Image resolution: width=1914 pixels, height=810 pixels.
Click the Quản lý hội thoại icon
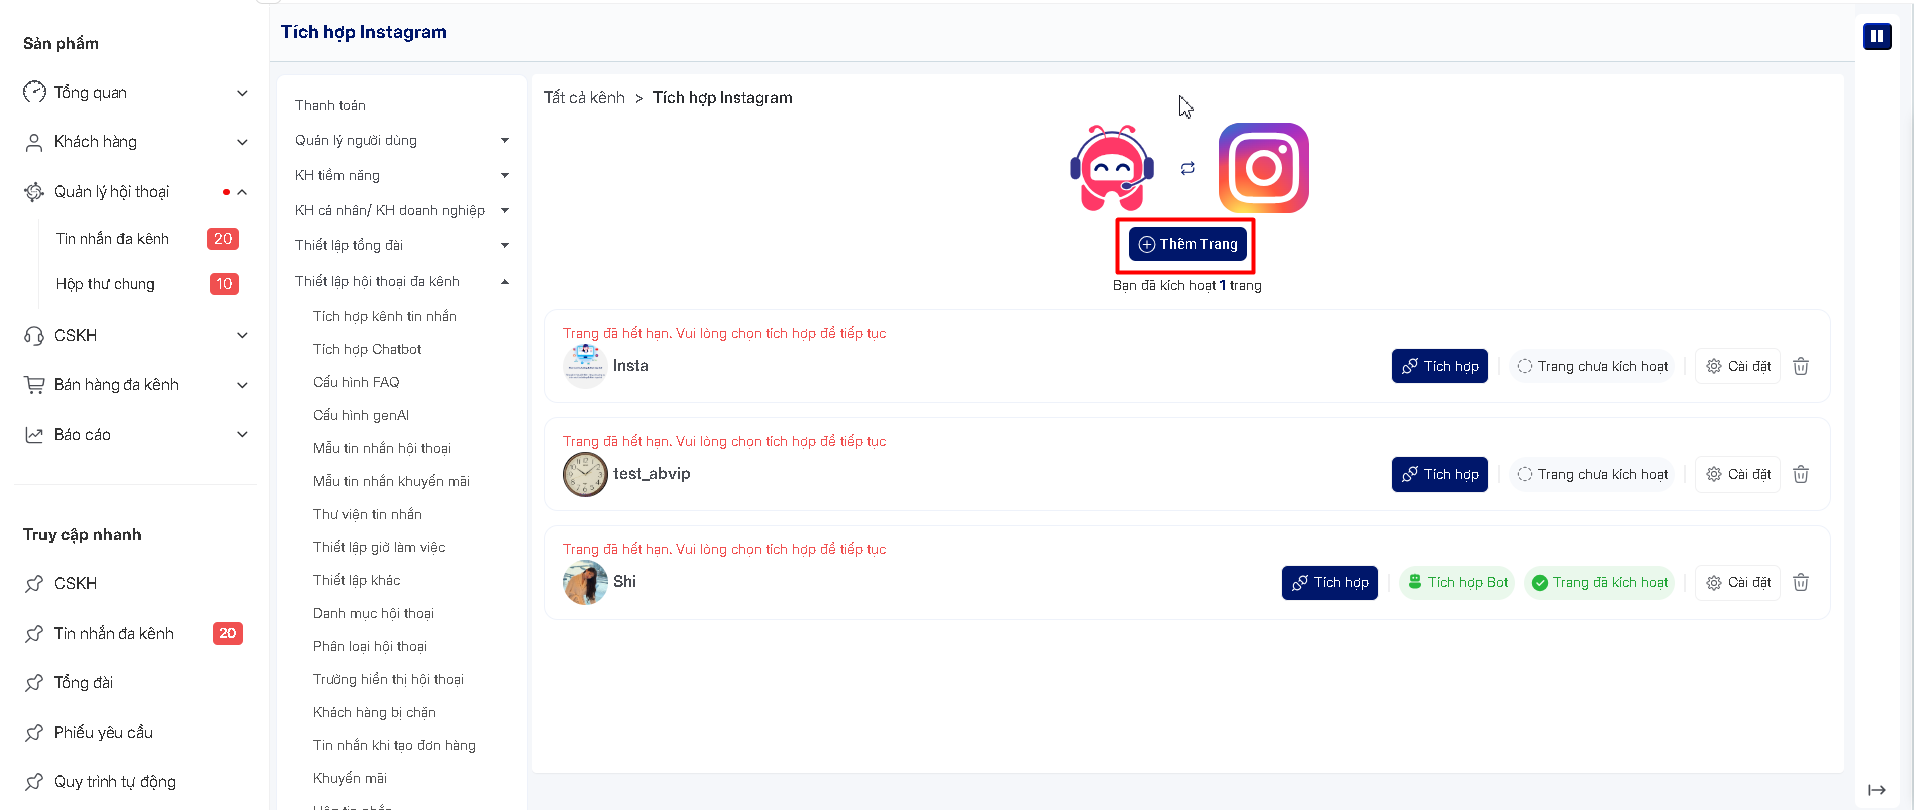[x=34, y=192]
